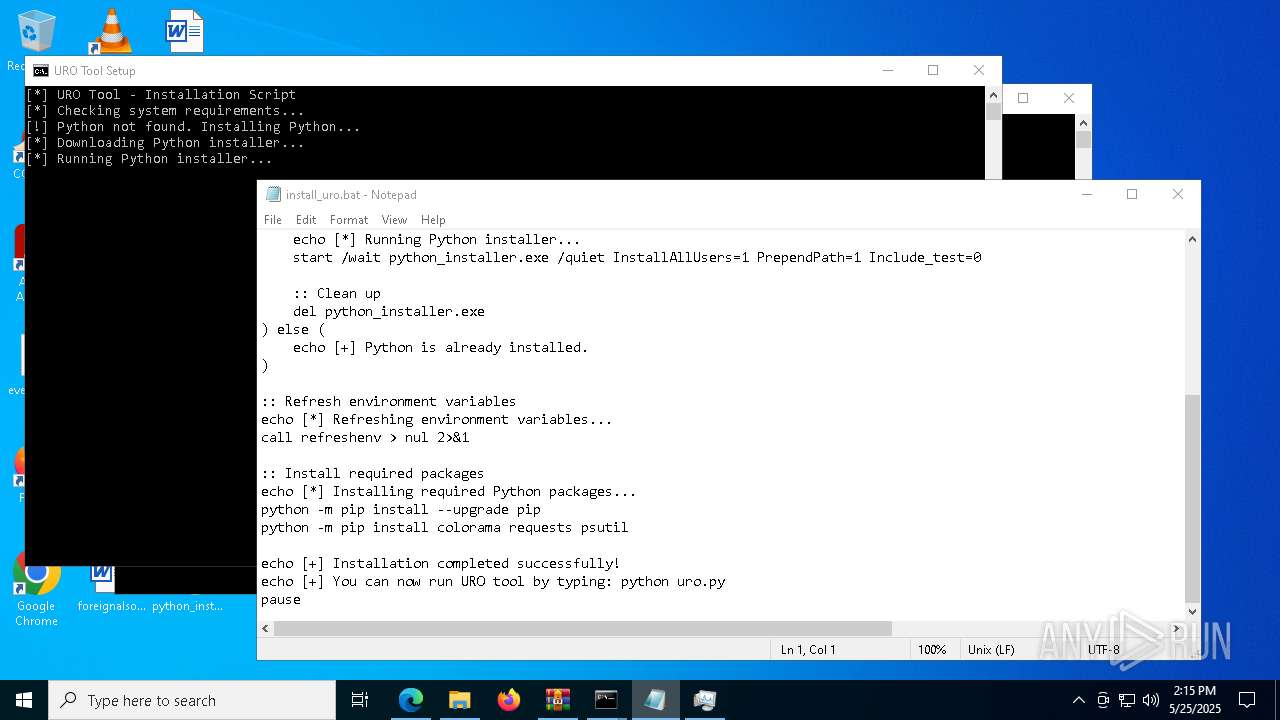Close the background console window behind URO Tool Setup
Screen dimensions: 1280x720
click(x=1069, y=98)
